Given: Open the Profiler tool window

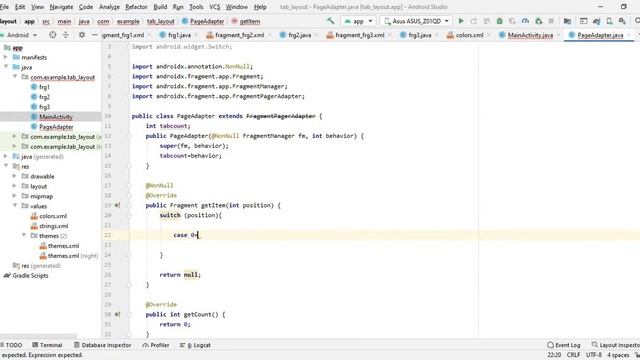Looking at the screenshot, I should pos(156,345).
